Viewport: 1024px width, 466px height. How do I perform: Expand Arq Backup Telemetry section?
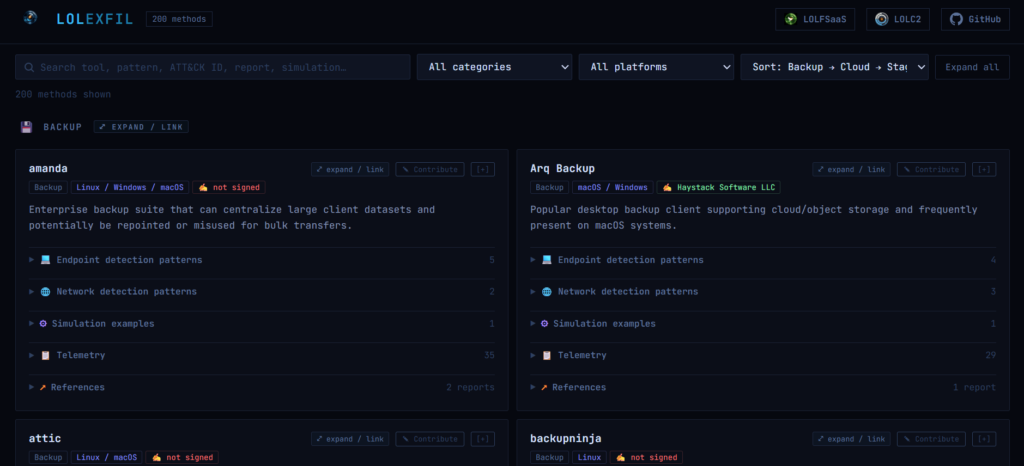point(763,355)
